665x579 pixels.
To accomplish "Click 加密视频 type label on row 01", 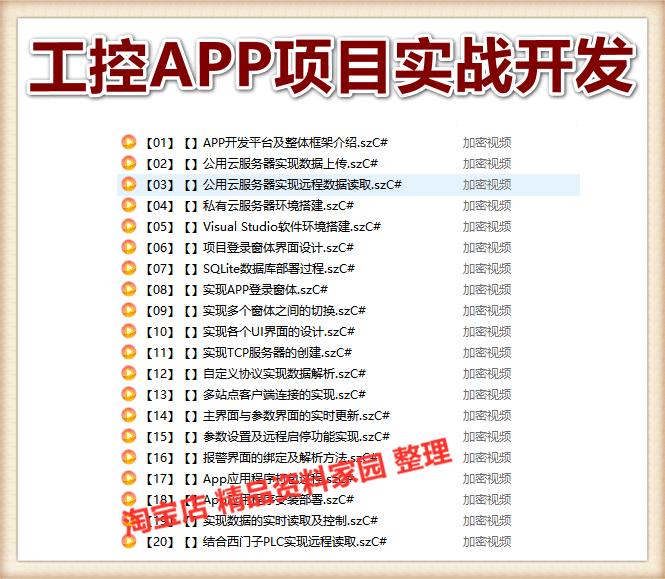I will pyautogui.click(x=487, y=143).
